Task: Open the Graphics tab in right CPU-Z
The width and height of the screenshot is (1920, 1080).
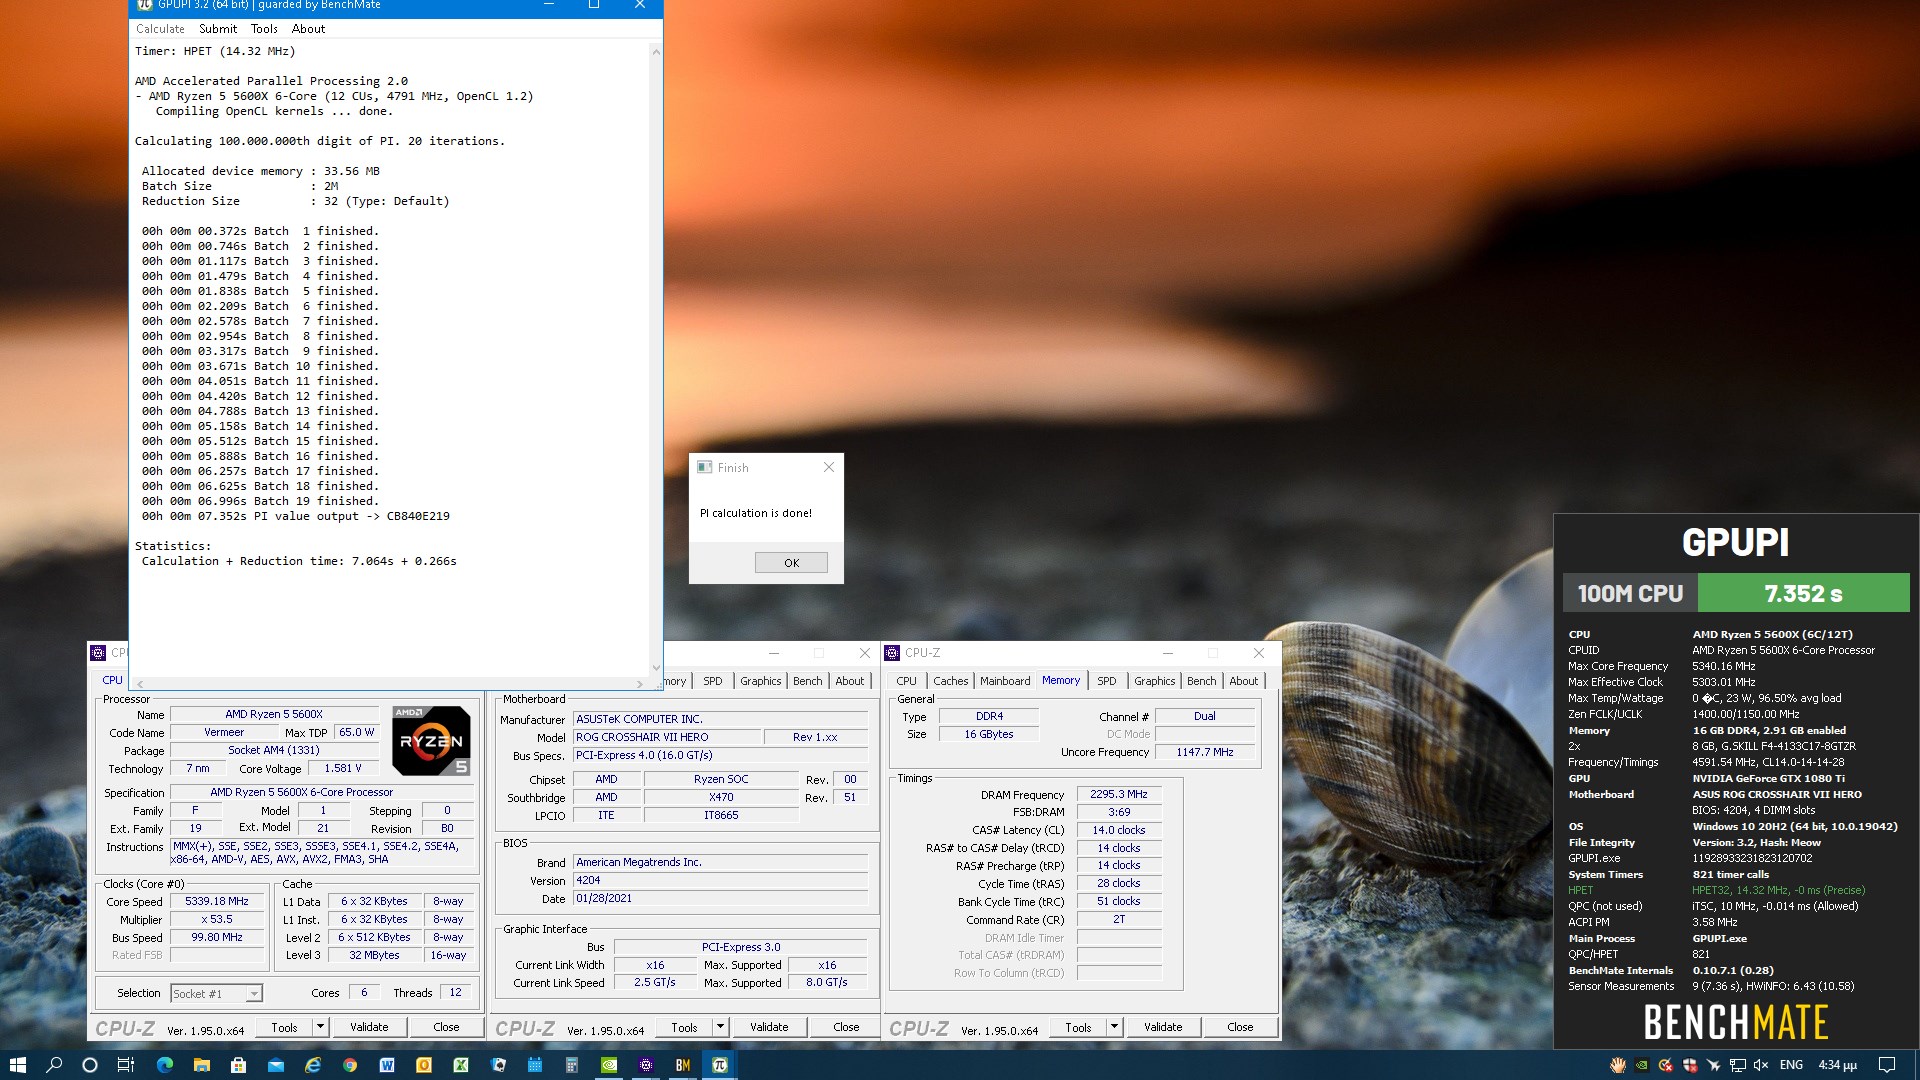Action: pos(1154,681)
